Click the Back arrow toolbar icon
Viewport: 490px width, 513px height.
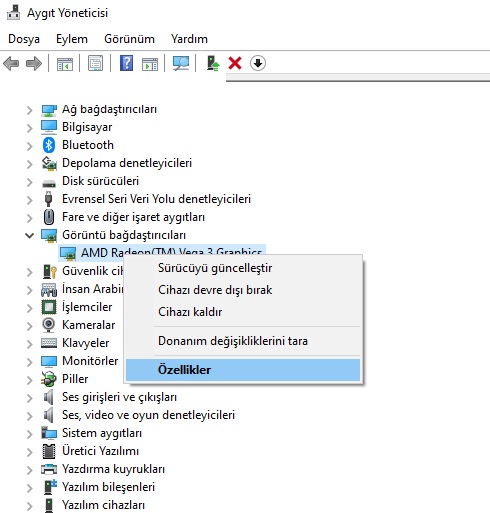tap(11, 63)
